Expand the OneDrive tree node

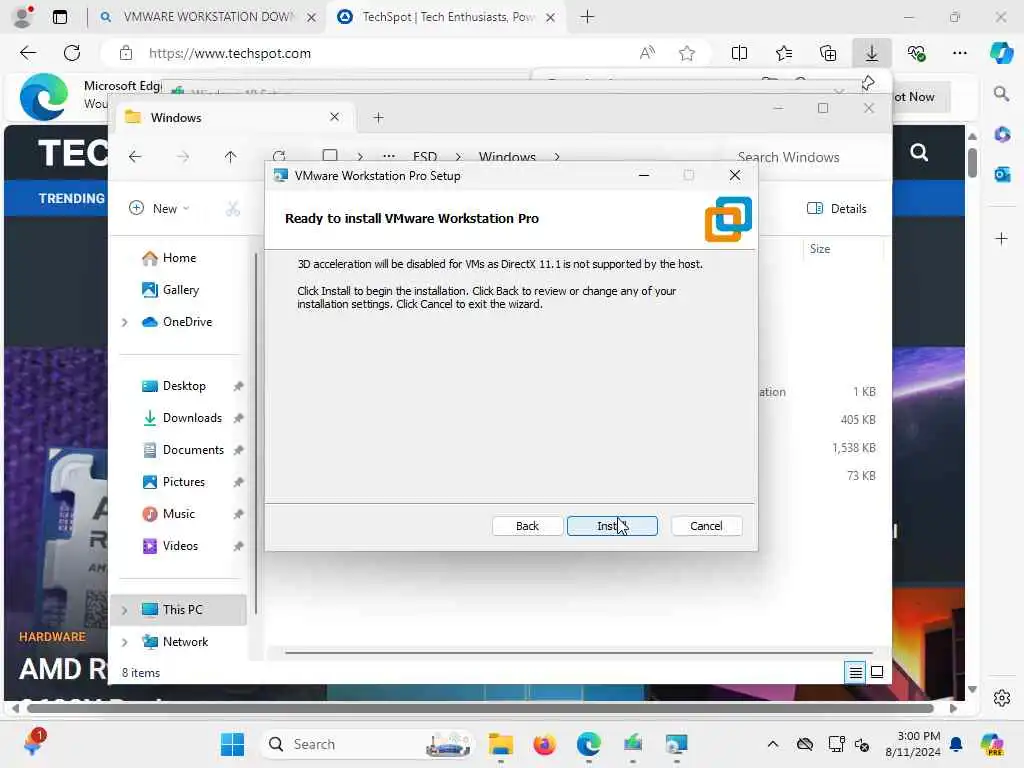(x=125, y=322)
